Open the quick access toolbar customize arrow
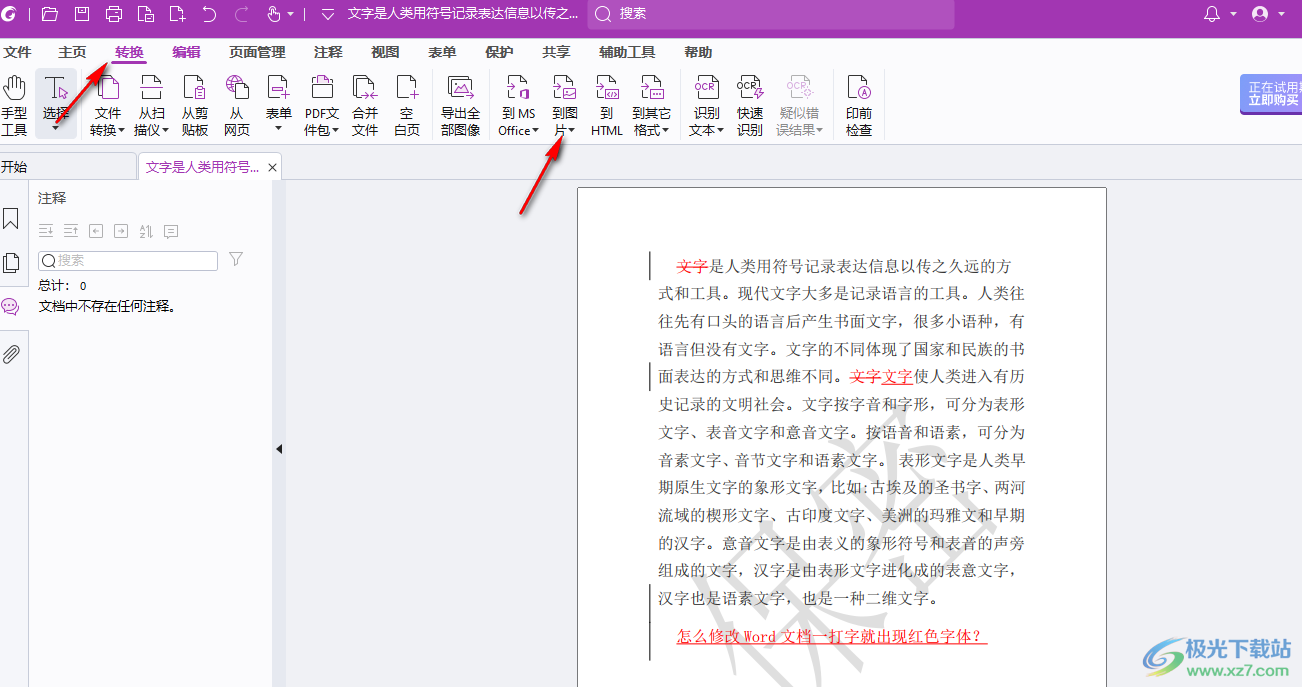The height and width of the screenshot is (687, 1302). pos(327,14)
